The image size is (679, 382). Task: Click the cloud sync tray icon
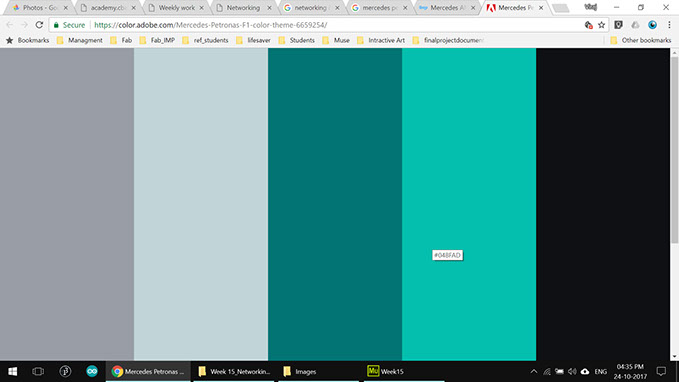(585, 371)
